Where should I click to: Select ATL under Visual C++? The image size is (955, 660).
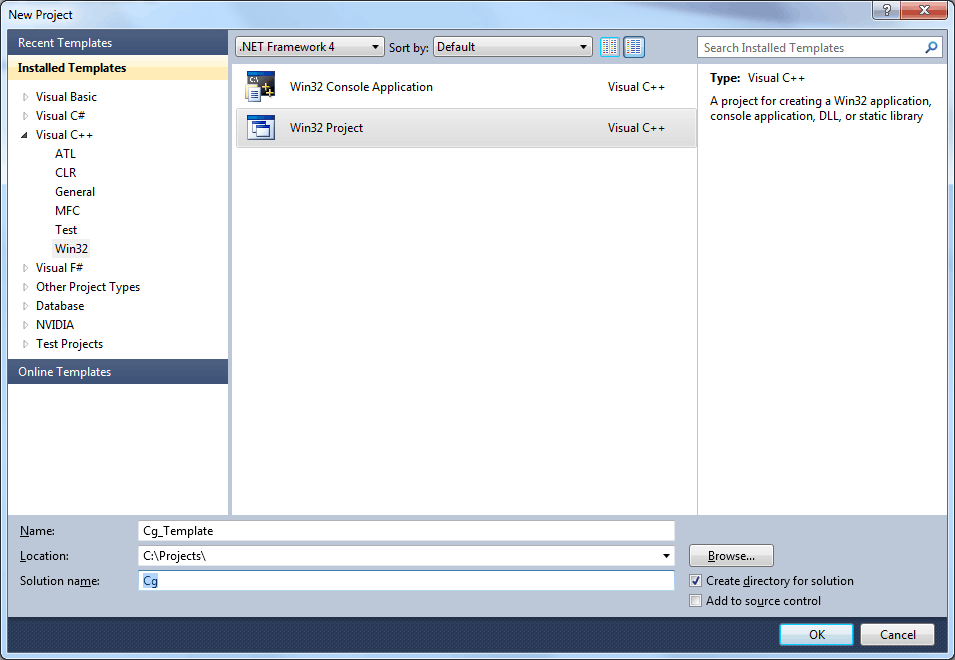coord(65,153)
